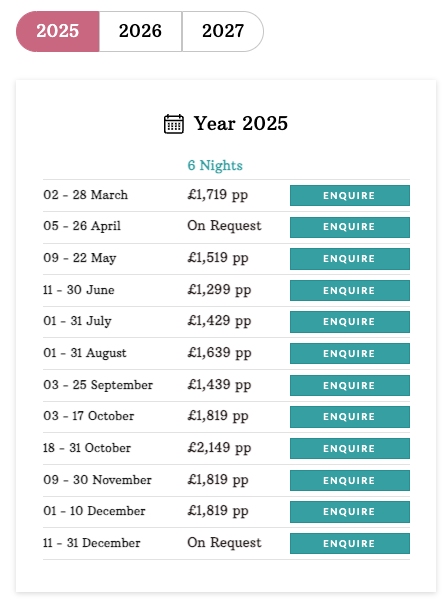Enquire about 09 - 22 May dates
The width and height of the screenshot is (447, 605).
click(350, 259)
